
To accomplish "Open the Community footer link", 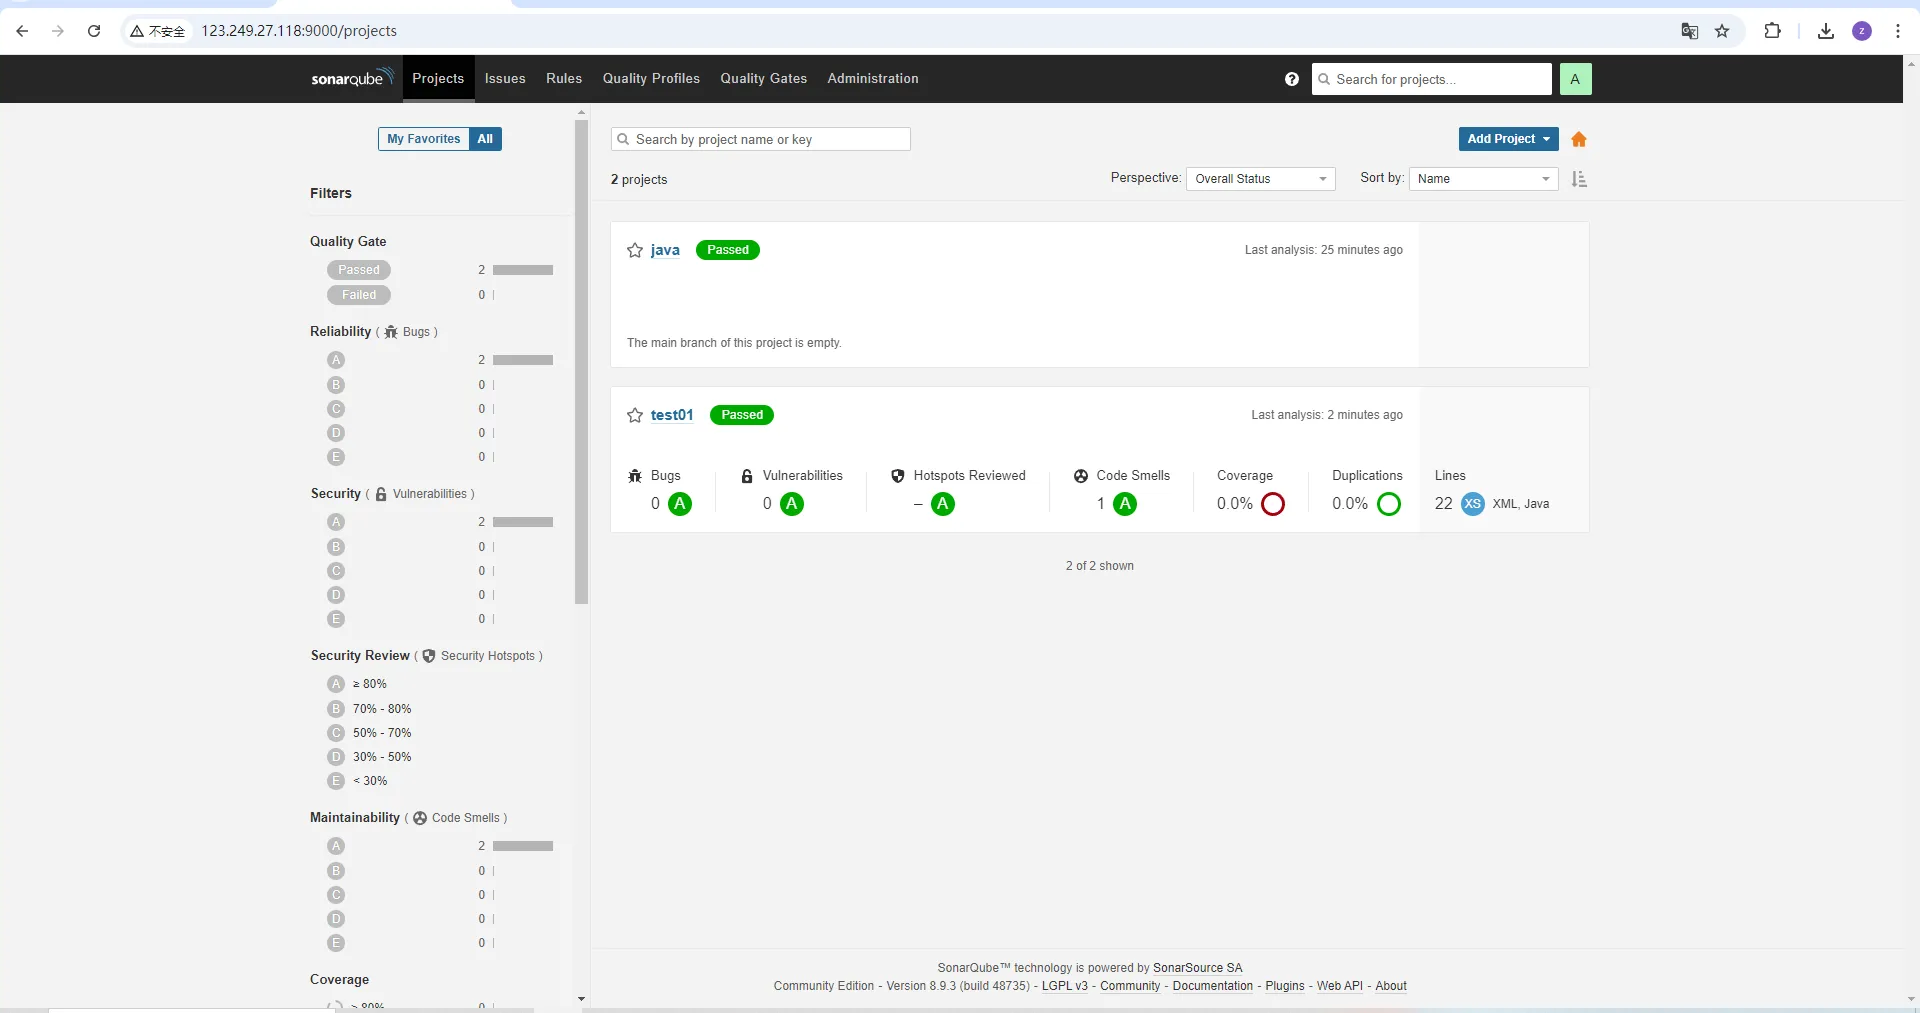I will [x=1131, y=986].
